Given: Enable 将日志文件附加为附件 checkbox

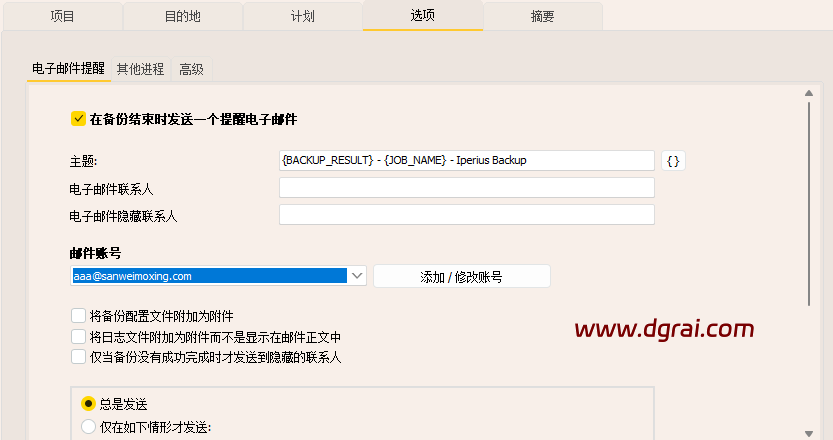Looking at the screenshot, I should 78,336.
